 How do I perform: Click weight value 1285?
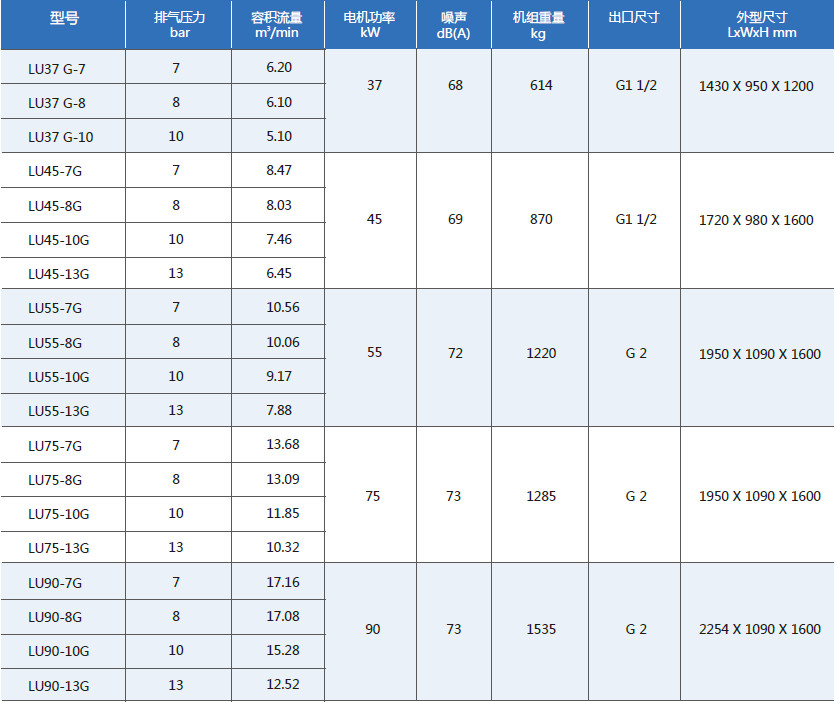(541, 496)
